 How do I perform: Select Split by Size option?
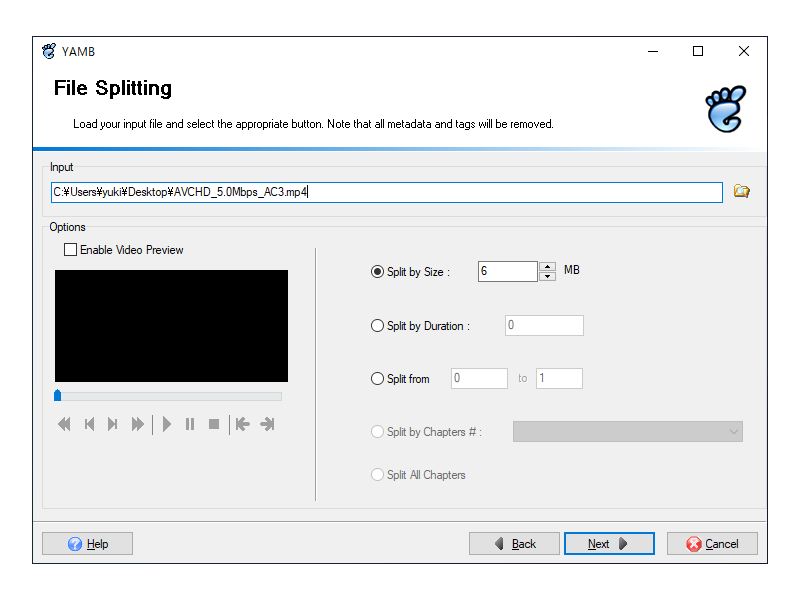pos(377,272)
